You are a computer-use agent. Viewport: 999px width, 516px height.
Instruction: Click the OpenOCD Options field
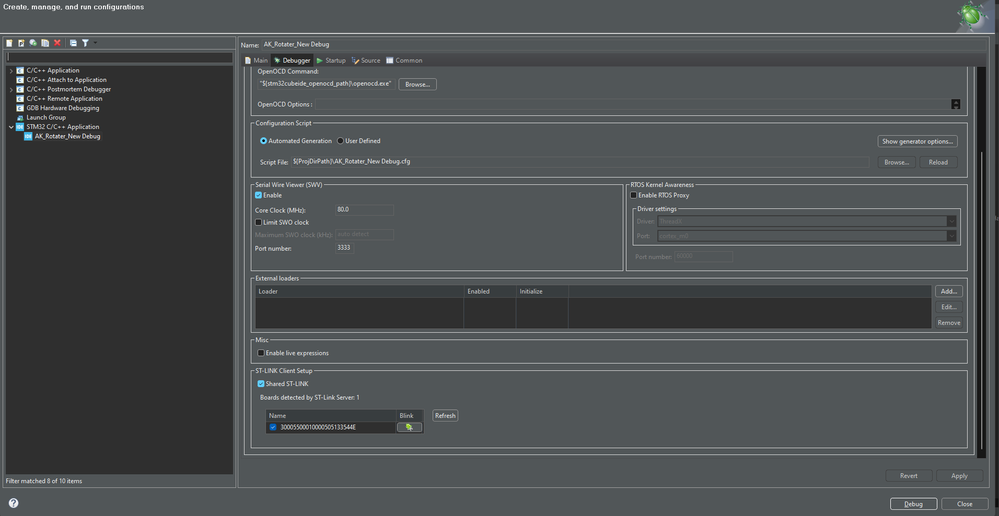tap(632, 104)
